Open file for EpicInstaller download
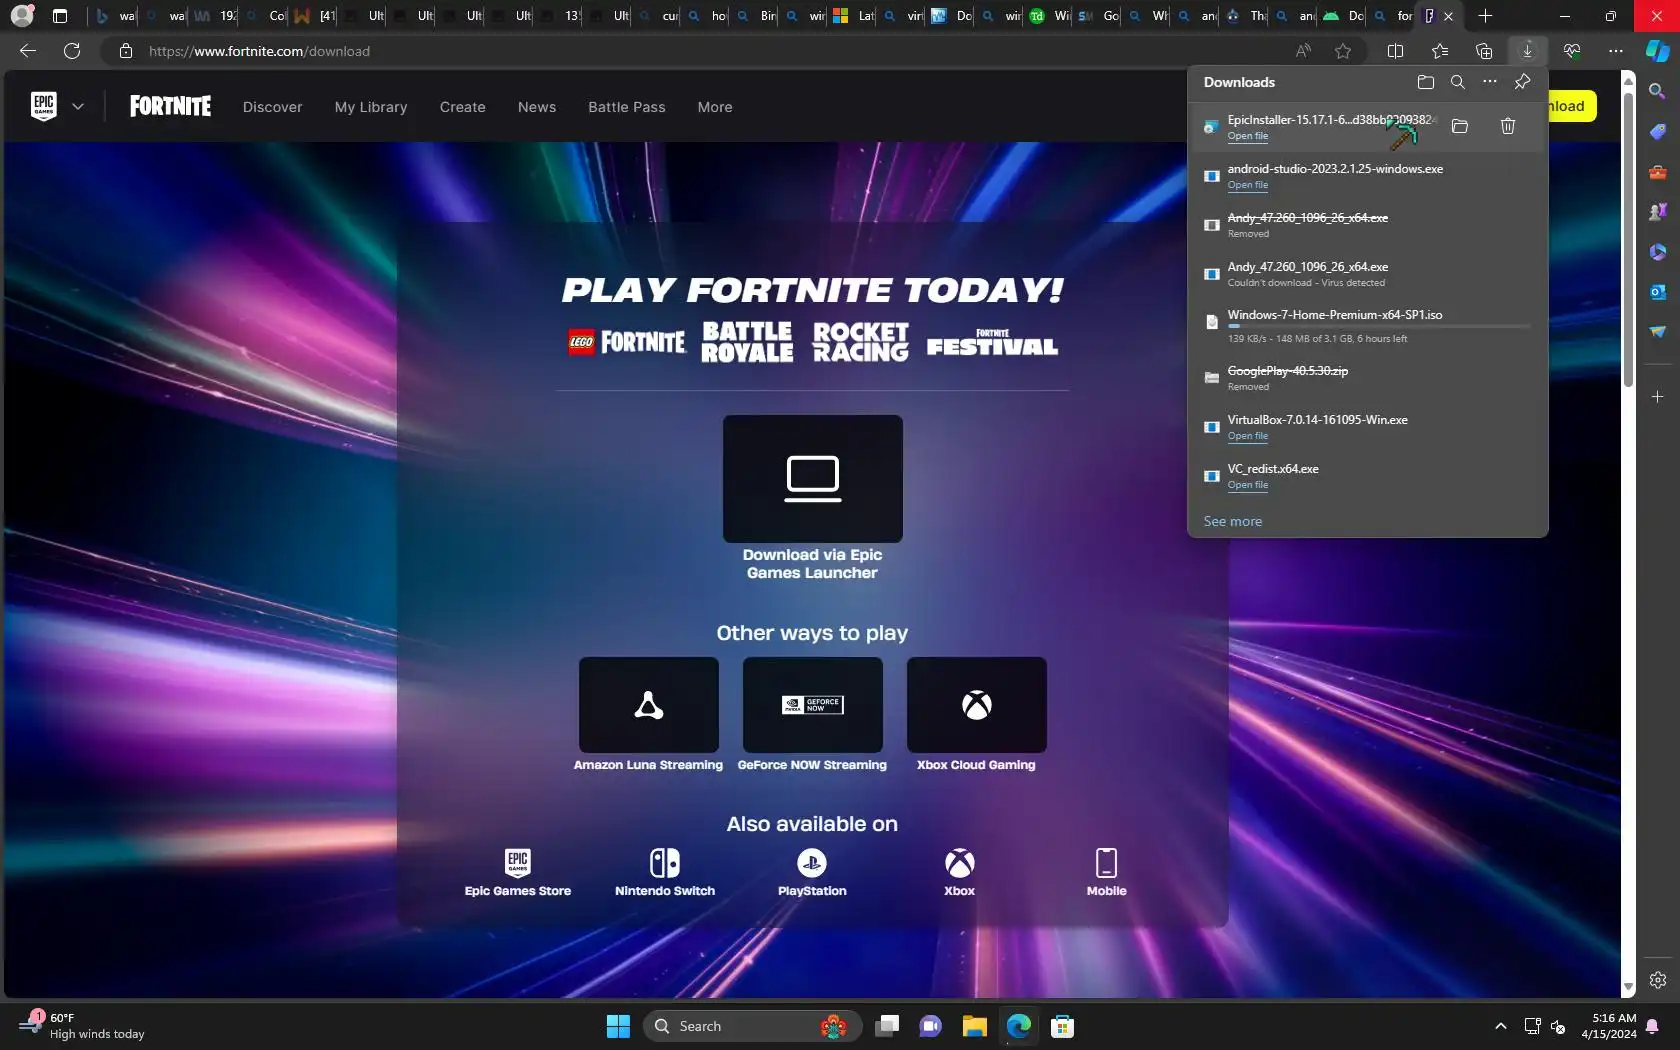The height and width of the screenshot is (1050, 1680). tap(1248, 136)
